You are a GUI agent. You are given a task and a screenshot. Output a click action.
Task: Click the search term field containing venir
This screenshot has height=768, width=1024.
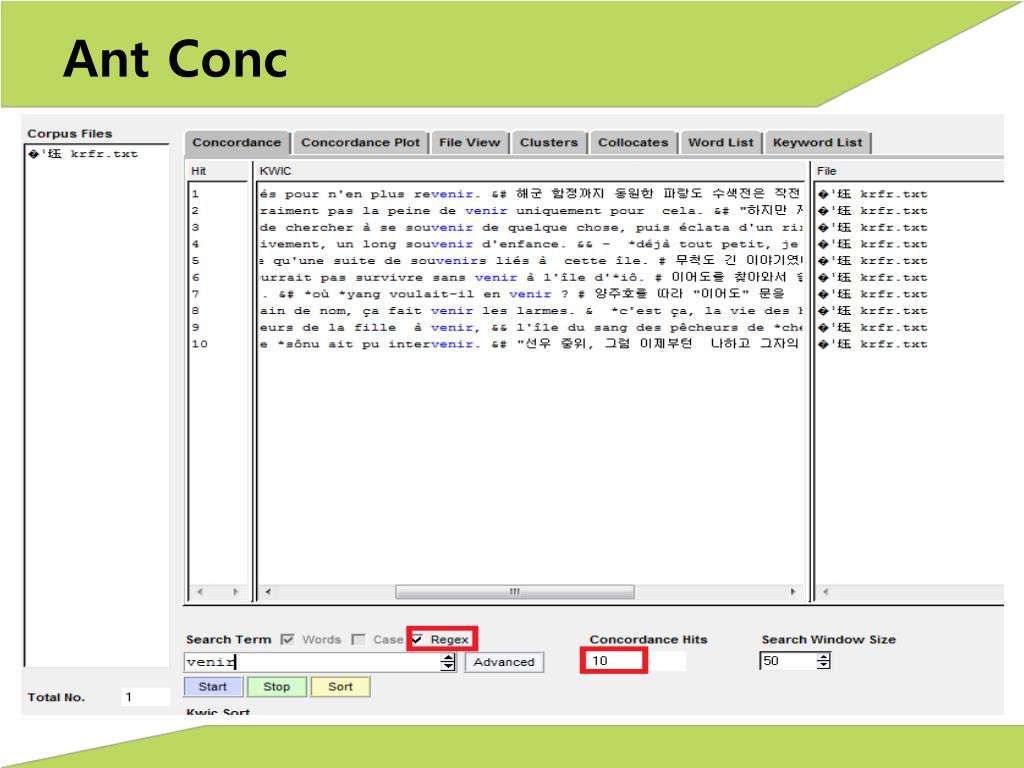pyautogui.click(x=312, y=662)
